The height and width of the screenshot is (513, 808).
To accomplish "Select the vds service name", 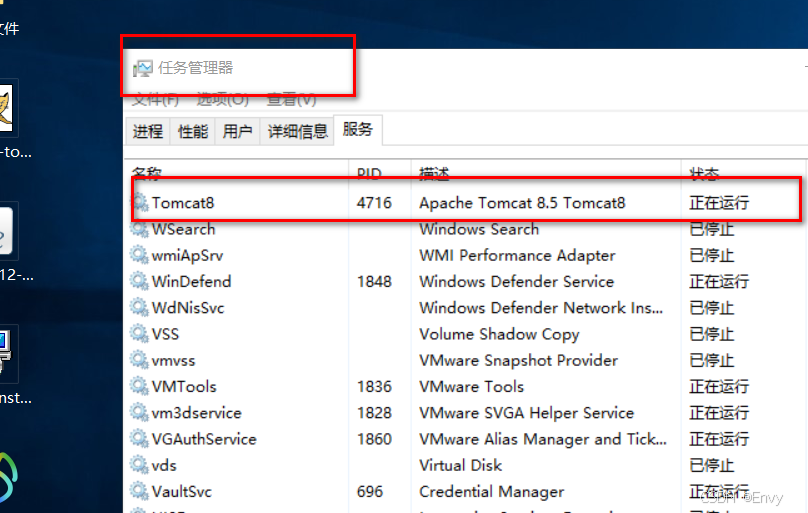I will tap(164, 466).
